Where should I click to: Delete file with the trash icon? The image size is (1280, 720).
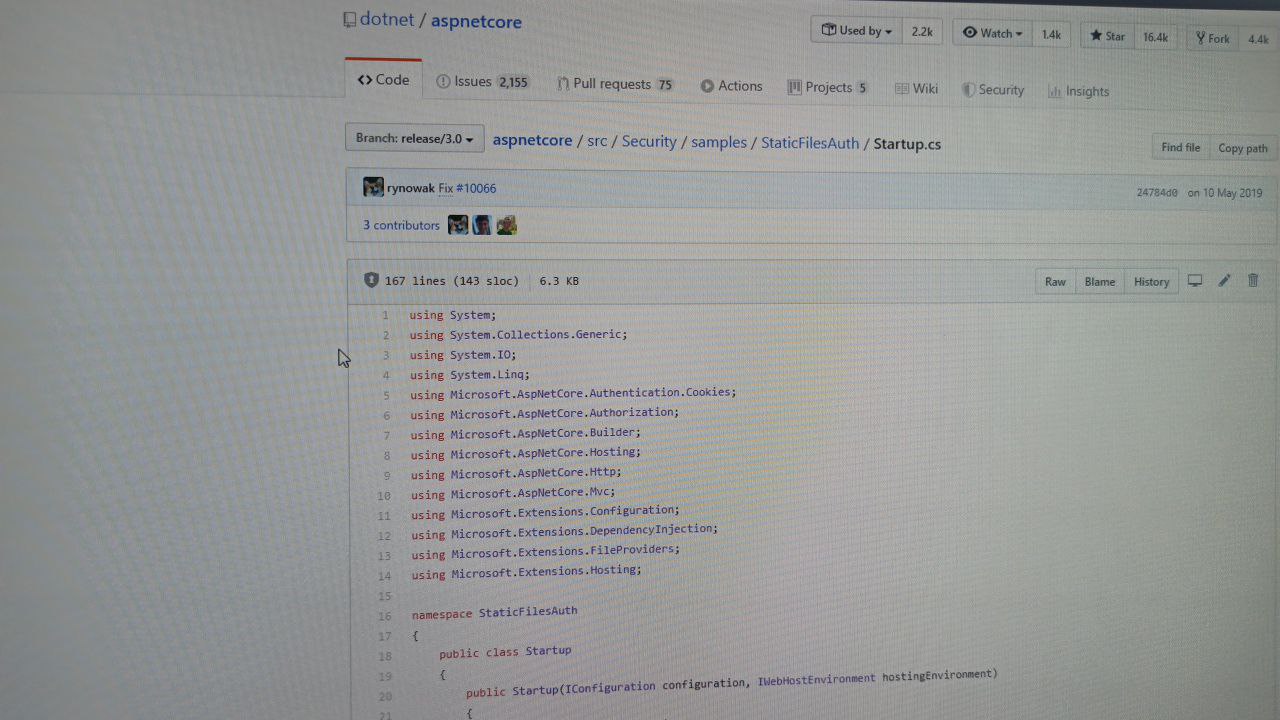pyautogui.click(x=1253, y=281)
